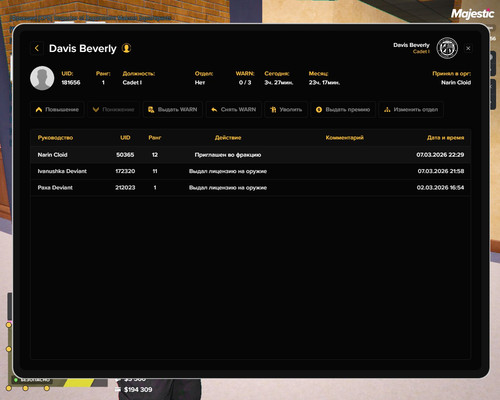Select the Ivanushka Deviant log row

click(251, 171)
